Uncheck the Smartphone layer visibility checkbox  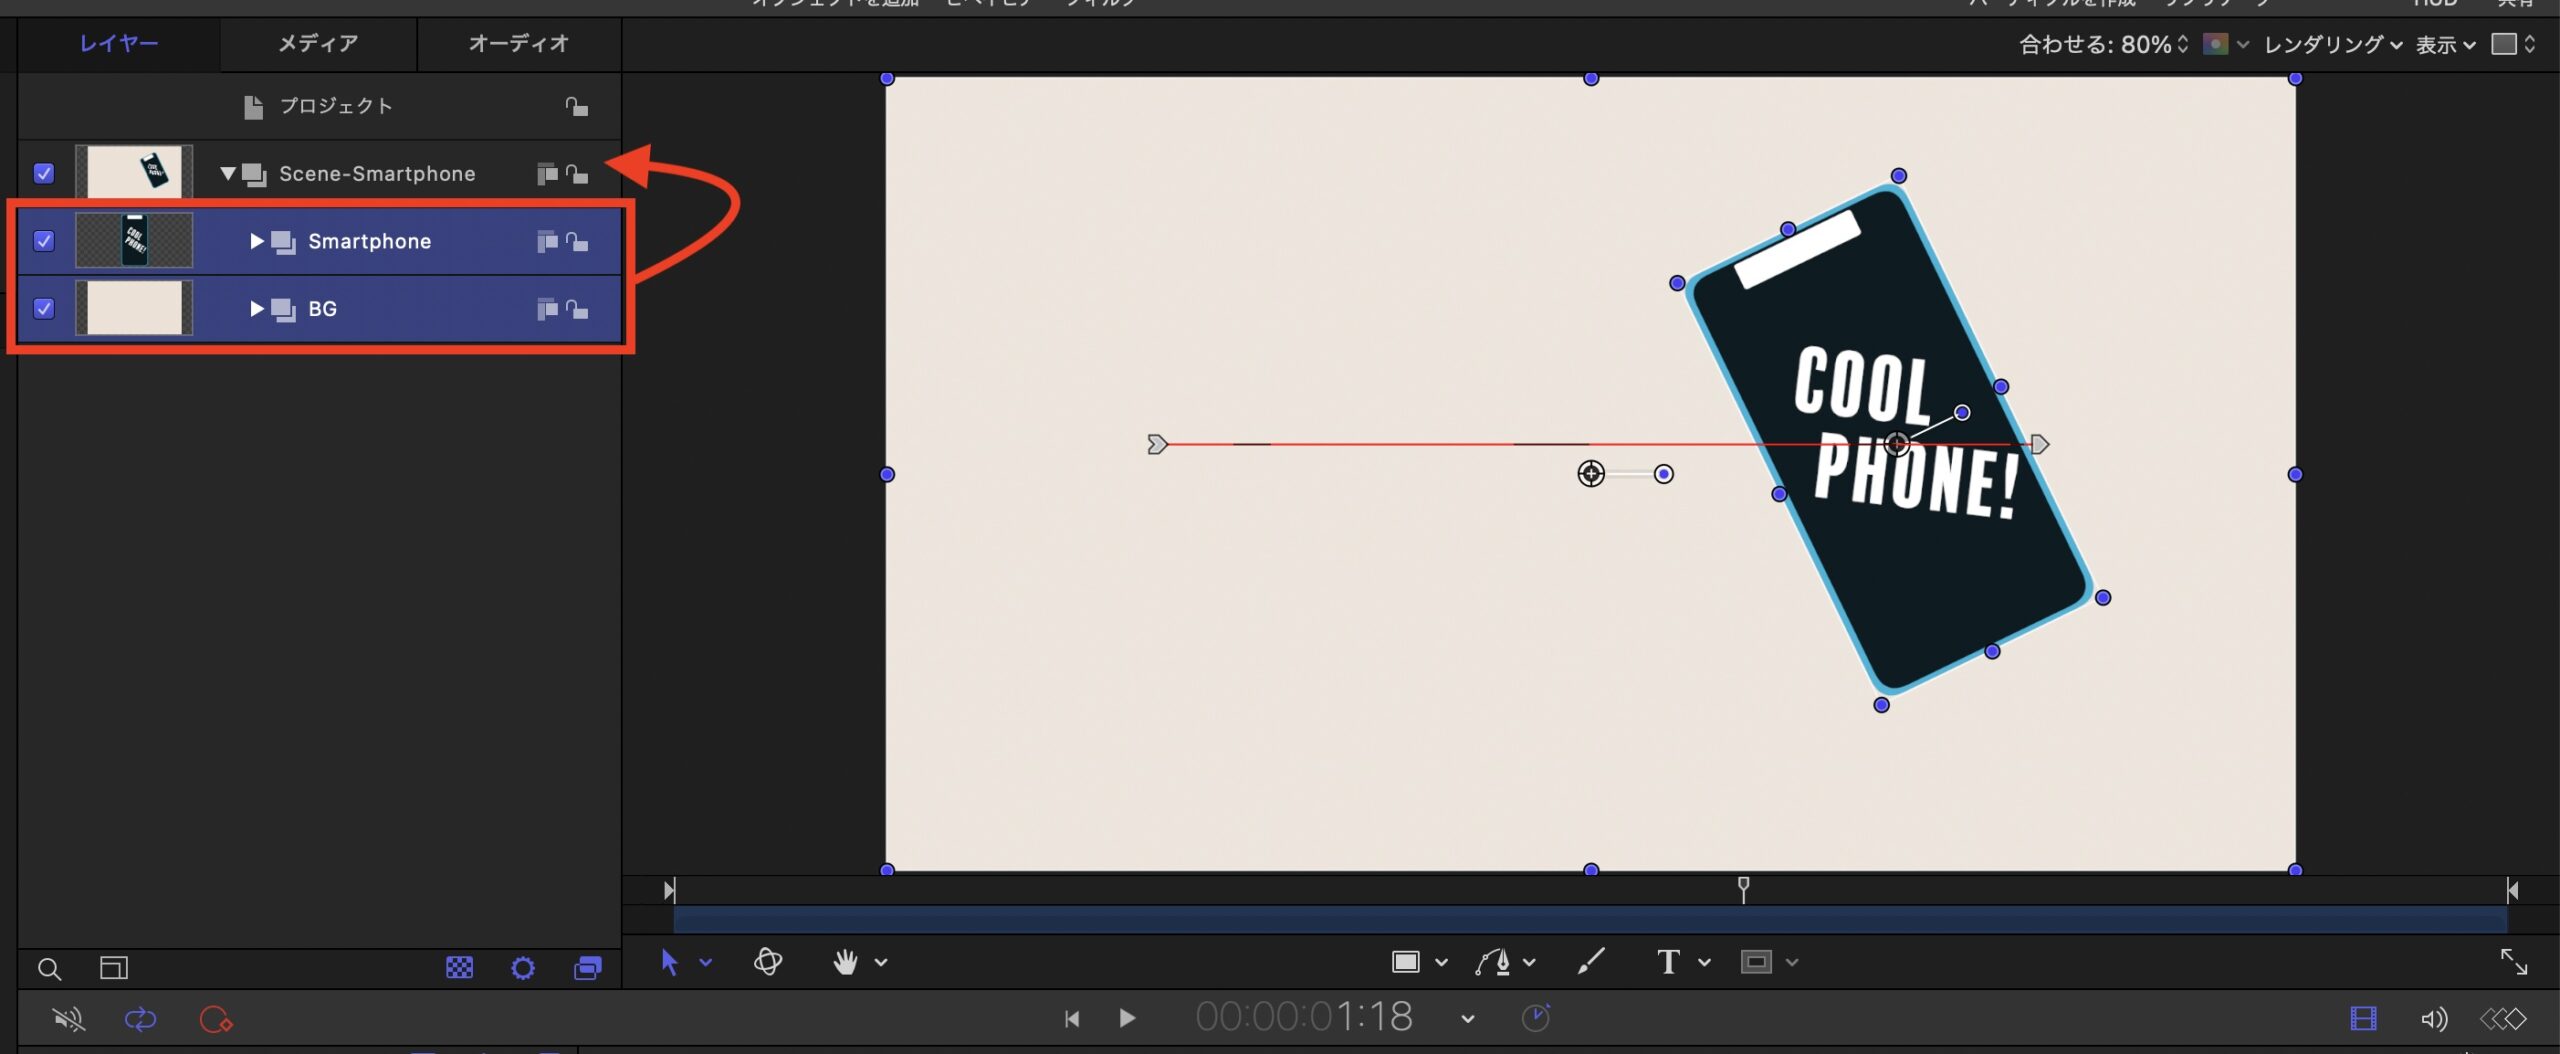point(44,241)
